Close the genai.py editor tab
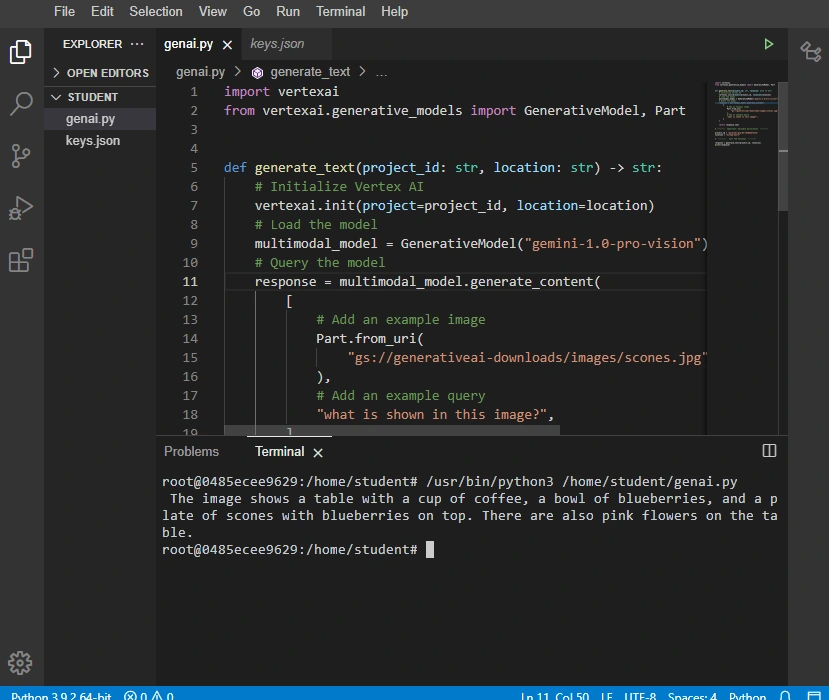 point(227,45)
